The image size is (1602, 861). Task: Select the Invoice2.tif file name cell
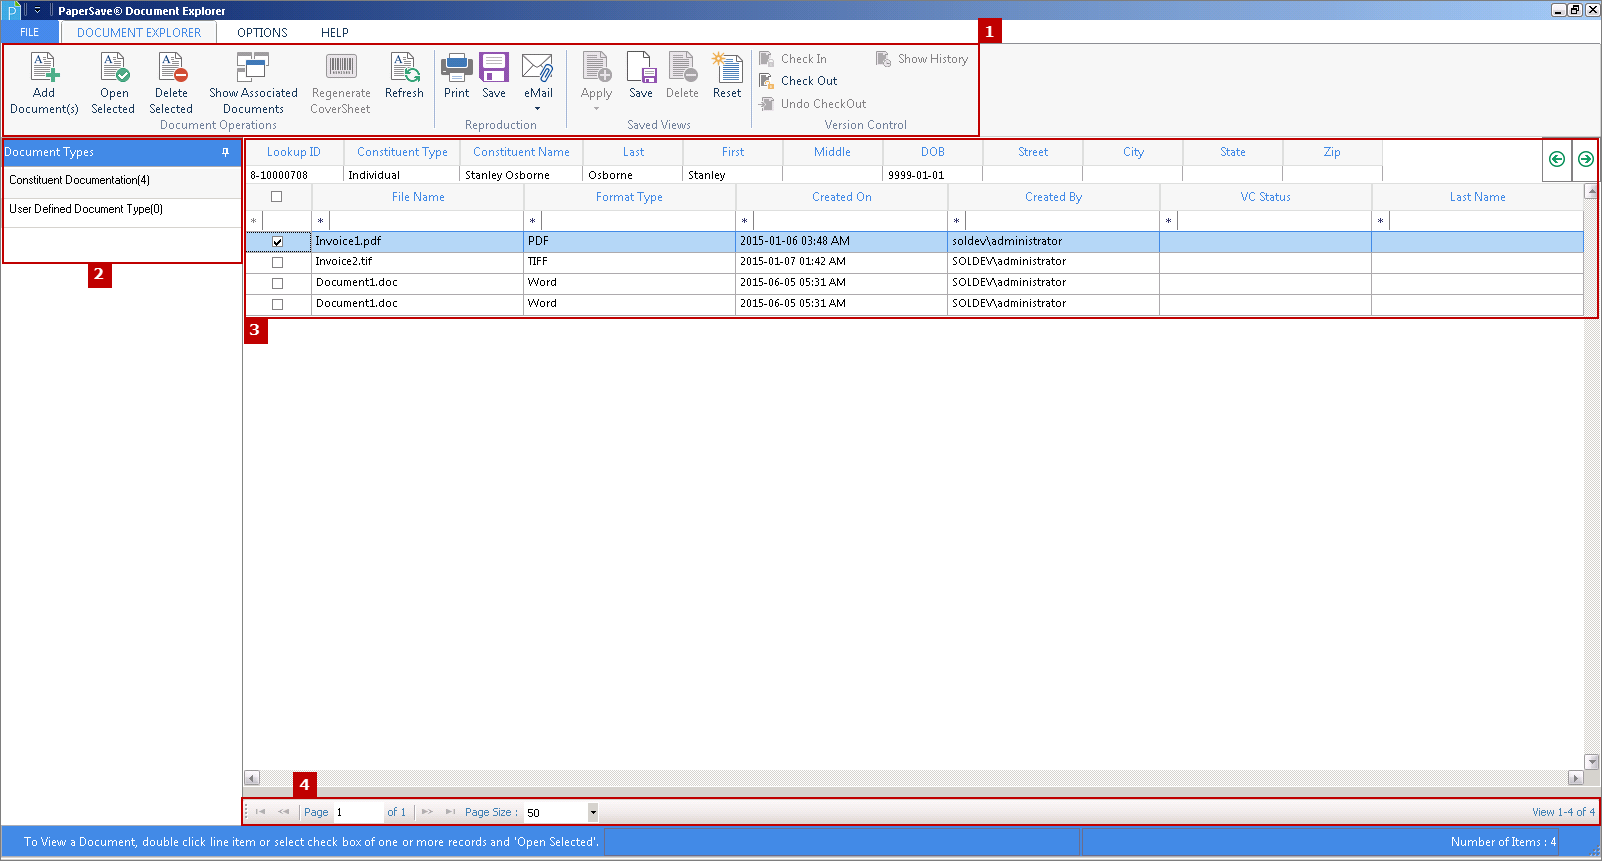point(417,262)
